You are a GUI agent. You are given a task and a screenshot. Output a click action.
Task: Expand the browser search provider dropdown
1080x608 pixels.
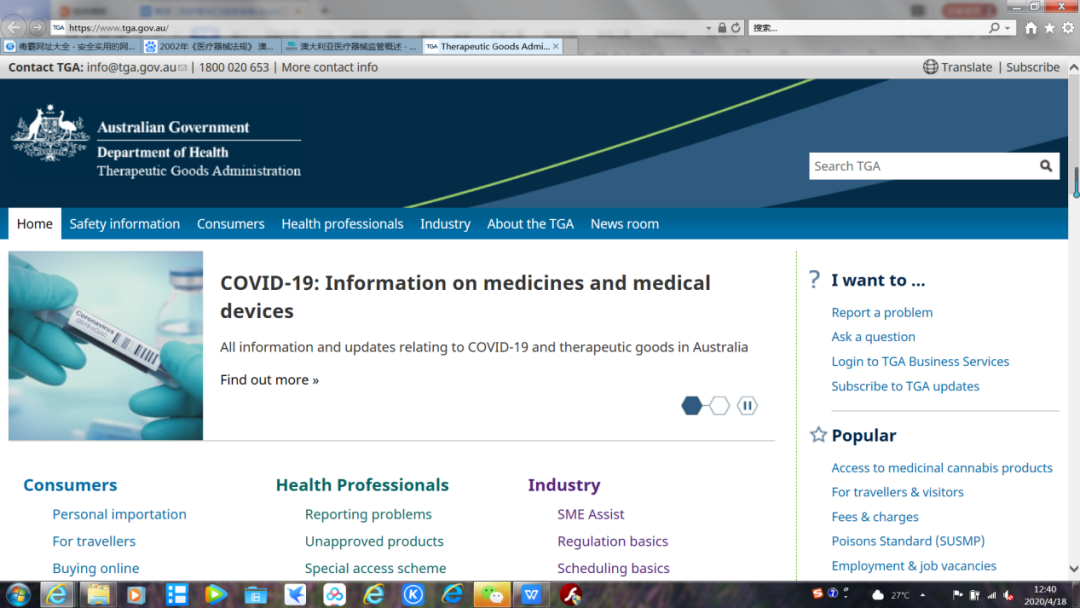pyautogui.click(x=1008, y=28)
